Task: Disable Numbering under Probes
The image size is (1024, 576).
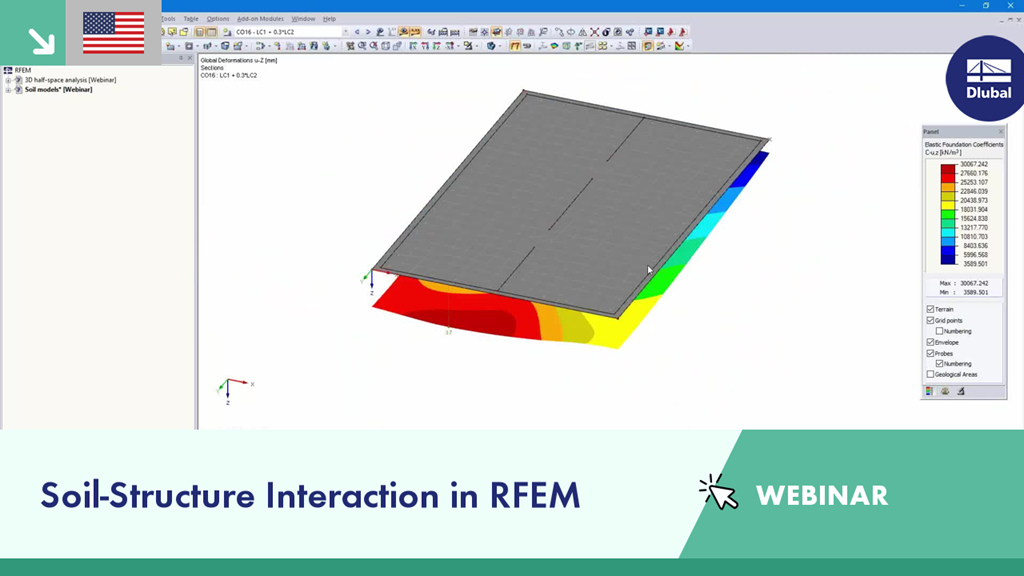Action: pos(939,364)
